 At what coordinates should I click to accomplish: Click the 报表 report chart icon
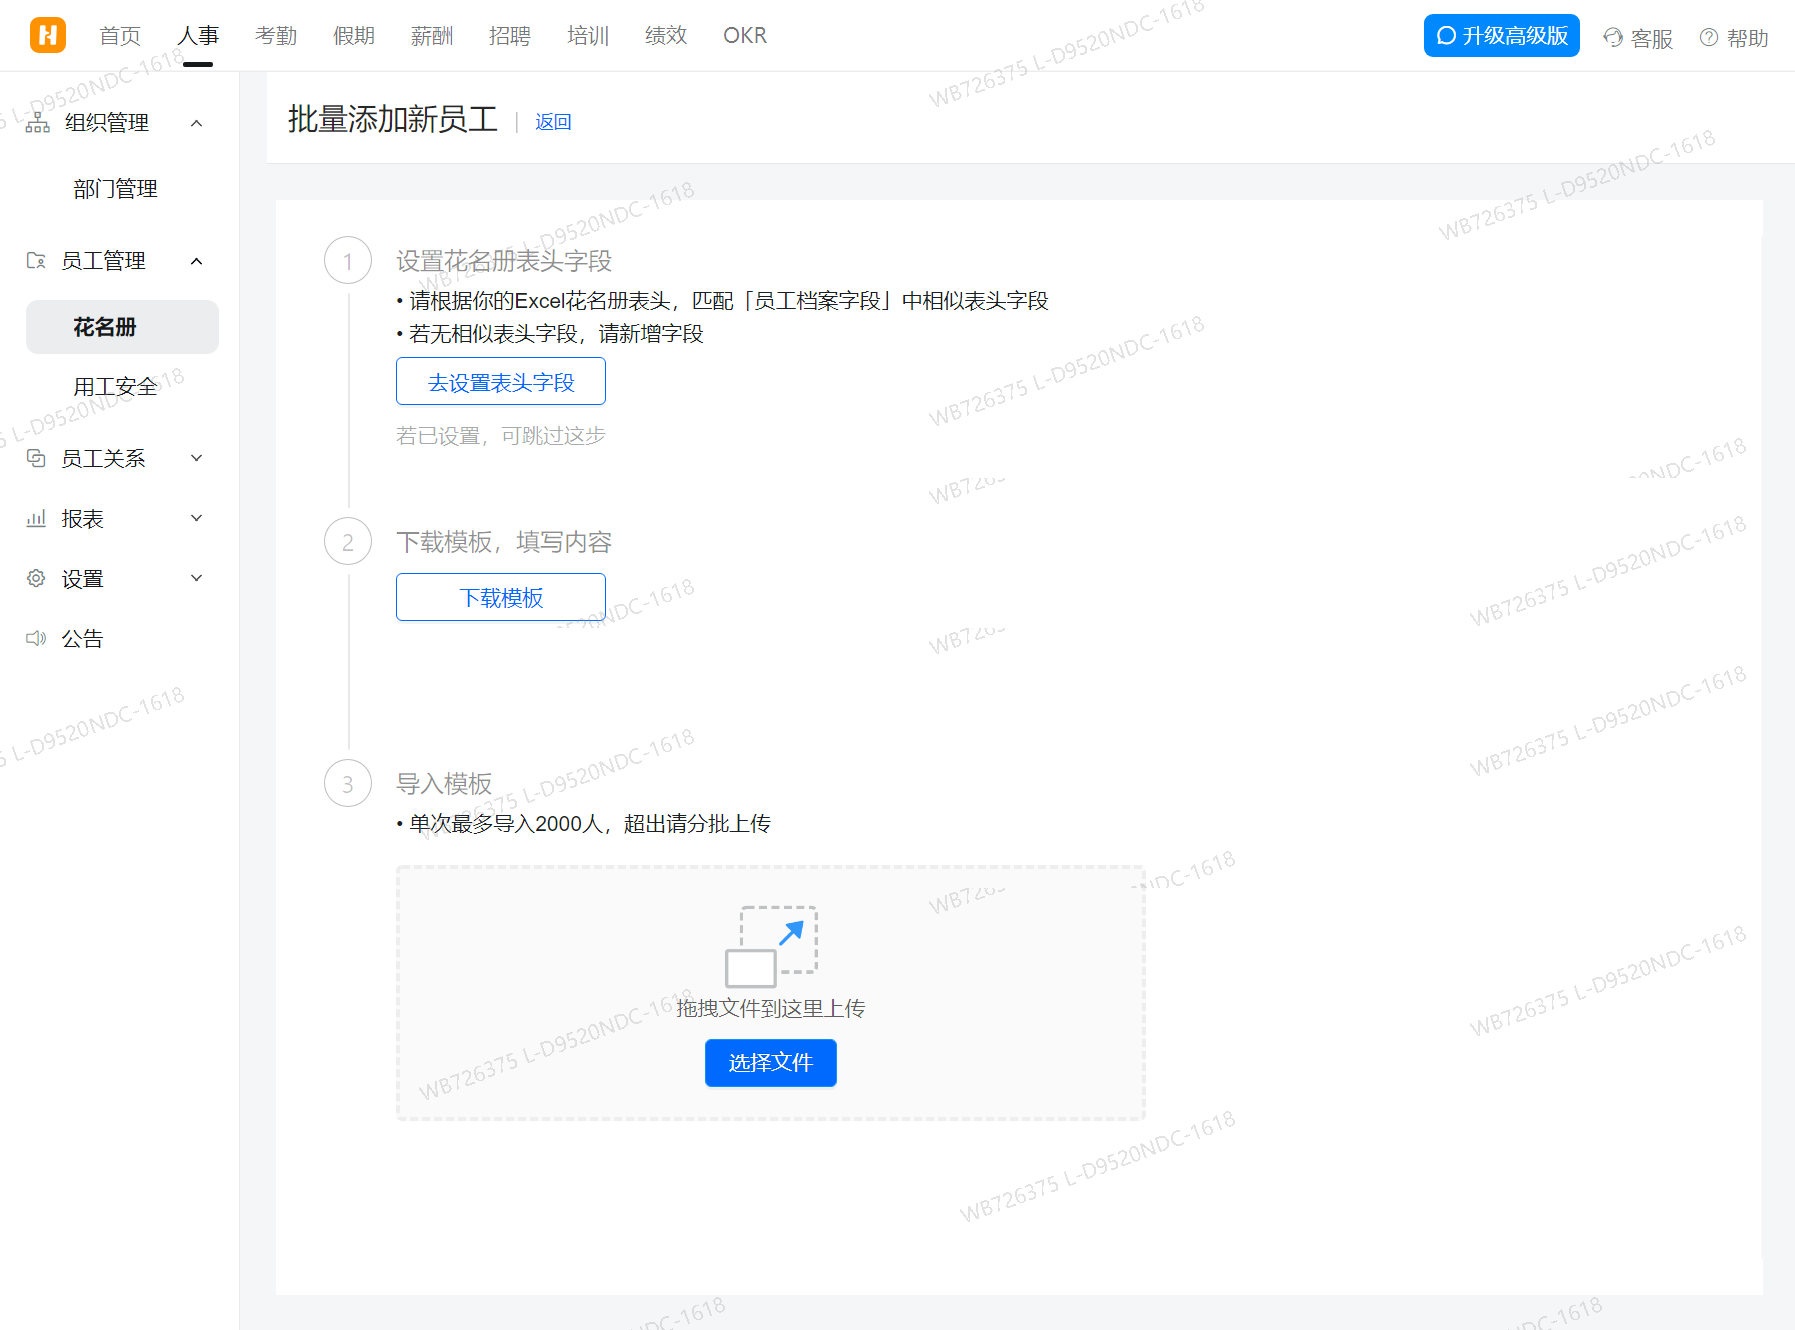coord(36,518)
